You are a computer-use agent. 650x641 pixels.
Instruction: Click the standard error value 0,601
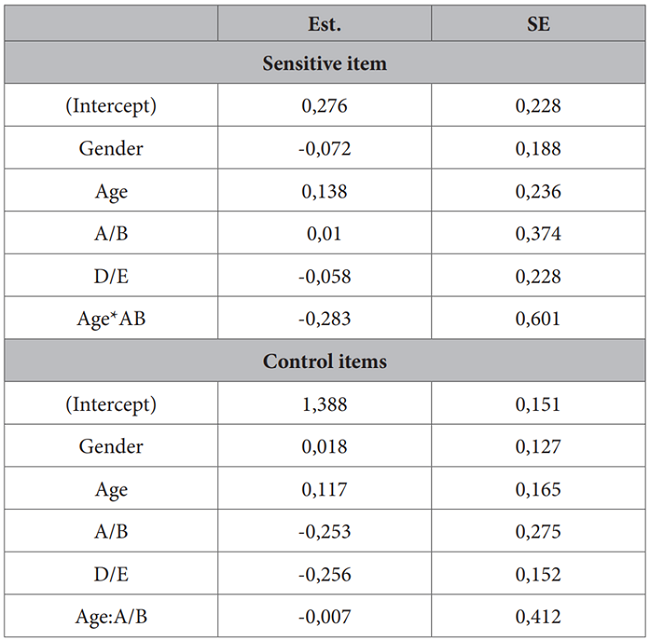point(538,319)
